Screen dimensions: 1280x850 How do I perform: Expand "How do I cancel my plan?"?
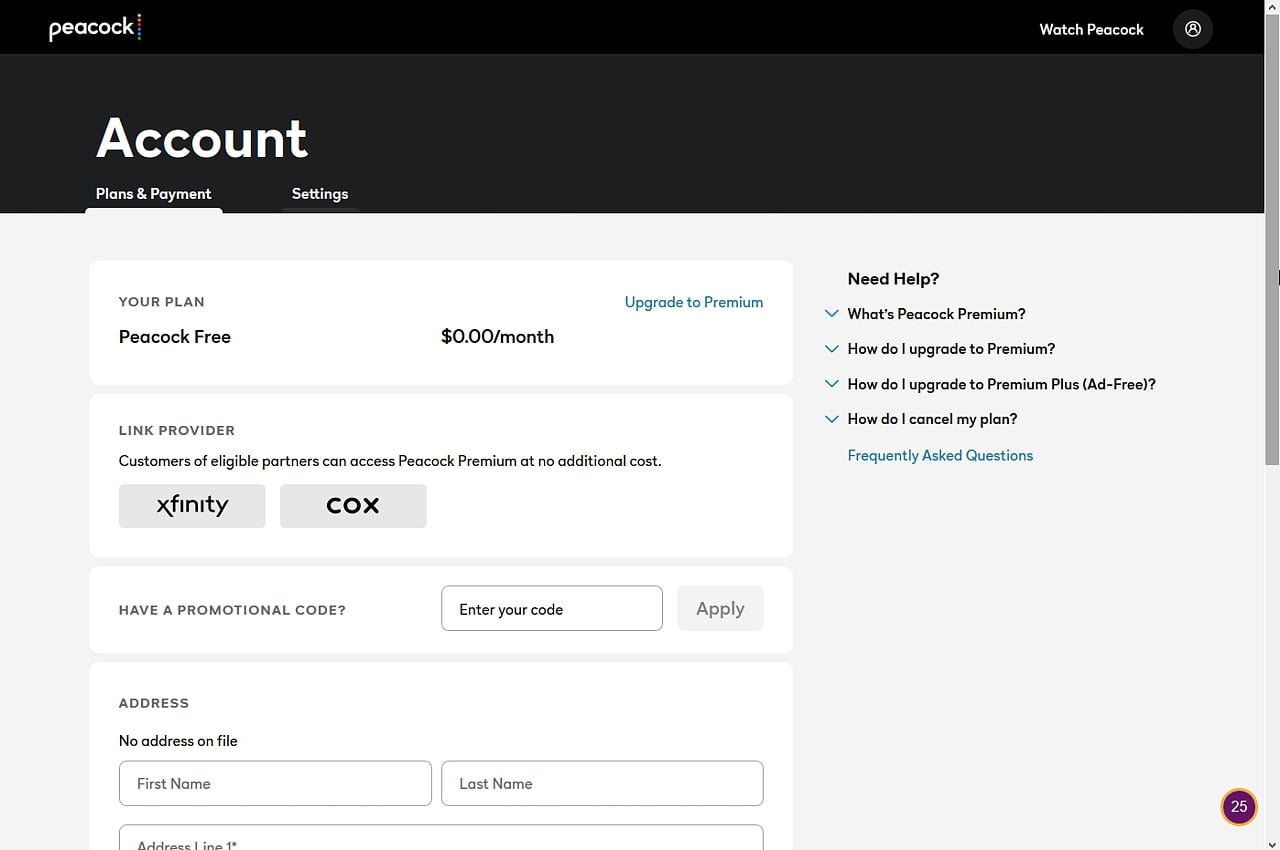[x=931, y=419]
